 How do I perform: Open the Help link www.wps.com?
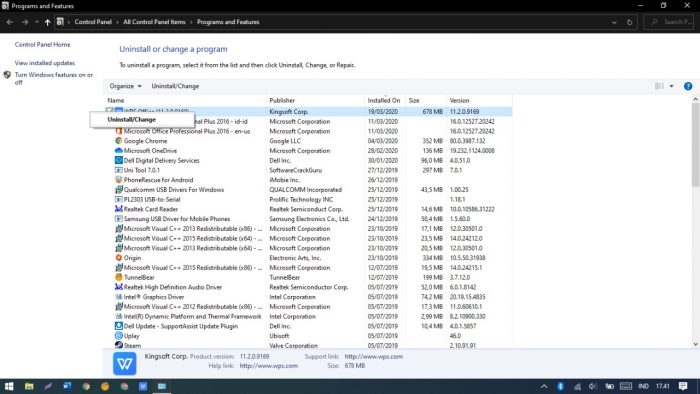[x=269, y=365]
